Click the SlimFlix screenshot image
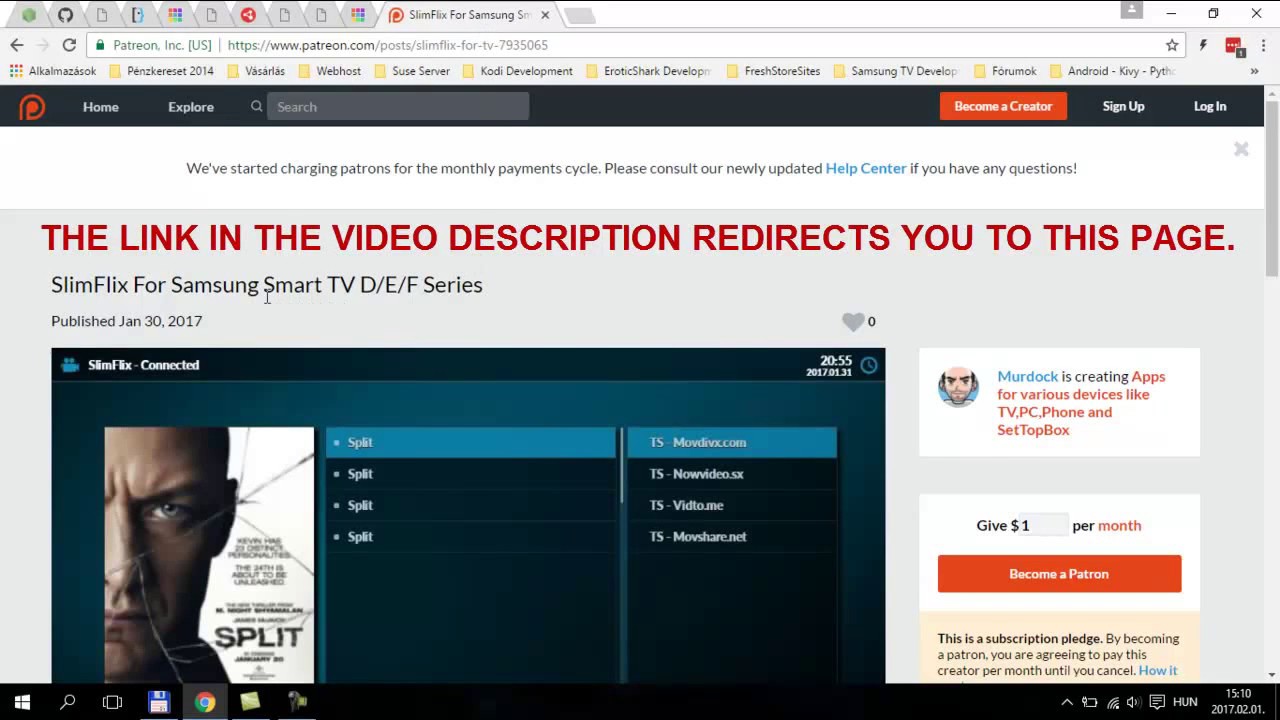The height and width of the screenshot is (720, 1280). 468,516
